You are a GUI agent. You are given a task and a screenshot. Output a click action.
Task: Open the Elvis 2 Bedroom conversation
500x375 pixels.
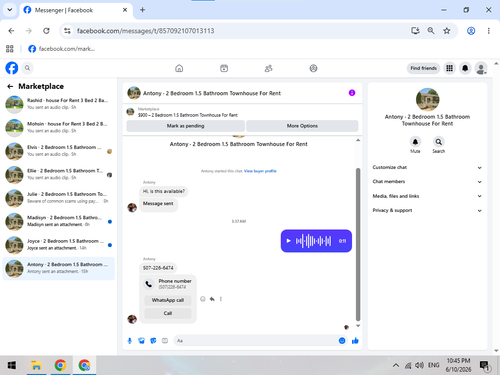tap(59, 151)
